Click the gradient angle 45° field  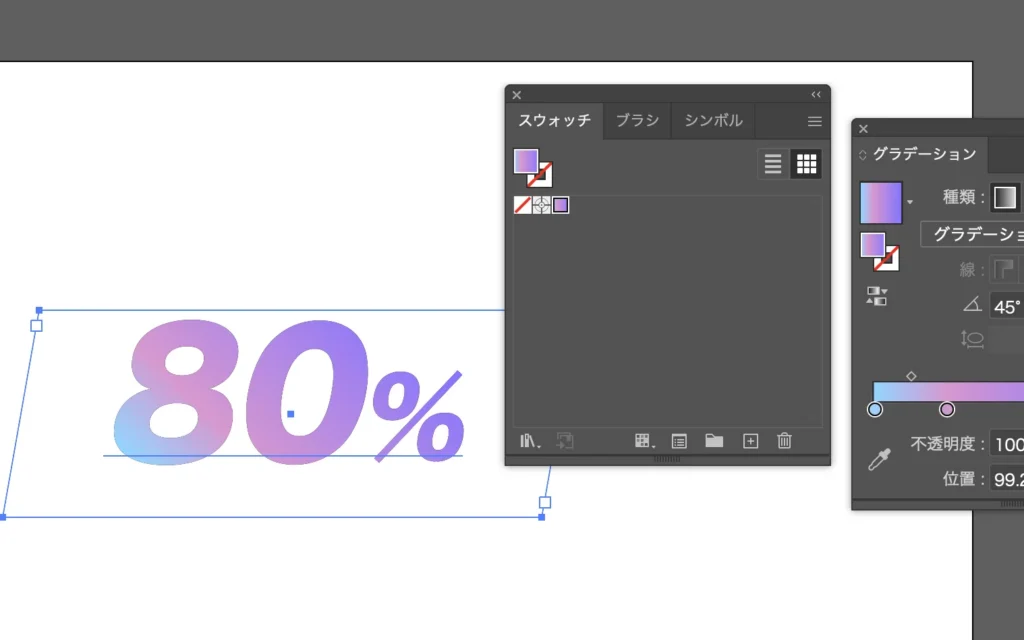(1006, 306)
